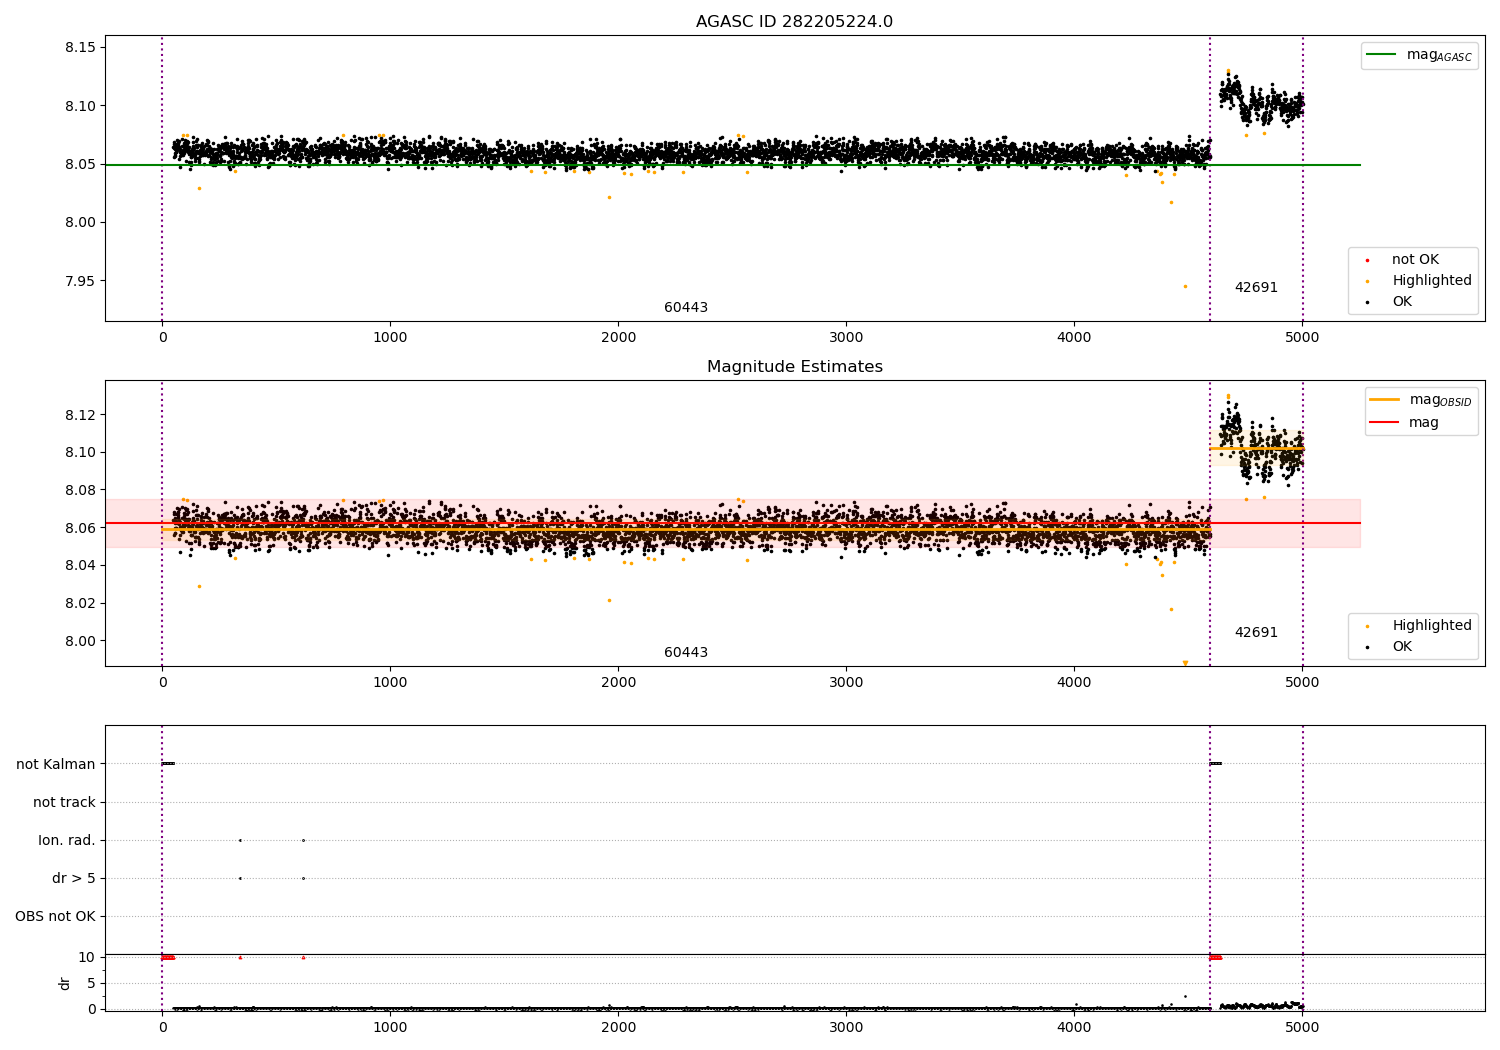Click the lowest orange outlier point near 7.95

[x=1185, y=286]
